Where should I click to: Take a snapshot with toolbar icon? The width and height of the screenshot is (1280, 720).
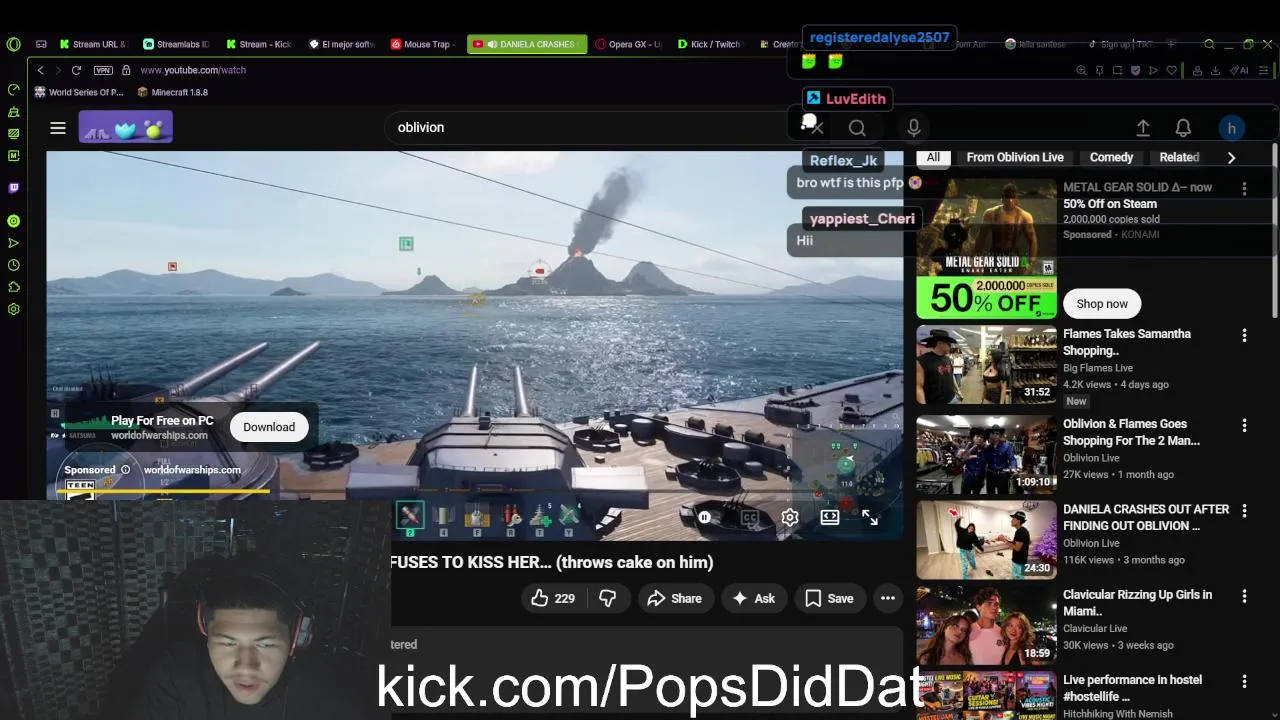[1118, 70]
